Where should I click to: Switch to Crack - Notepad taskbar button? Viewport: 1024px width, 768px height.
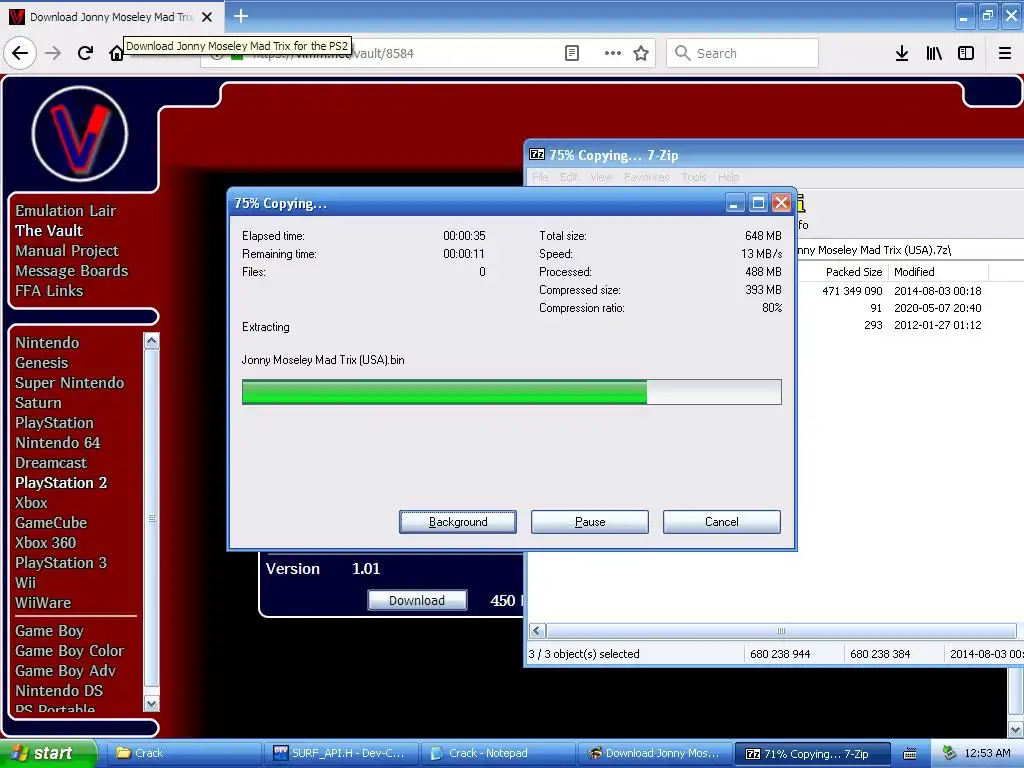click(x=498, y=753)
